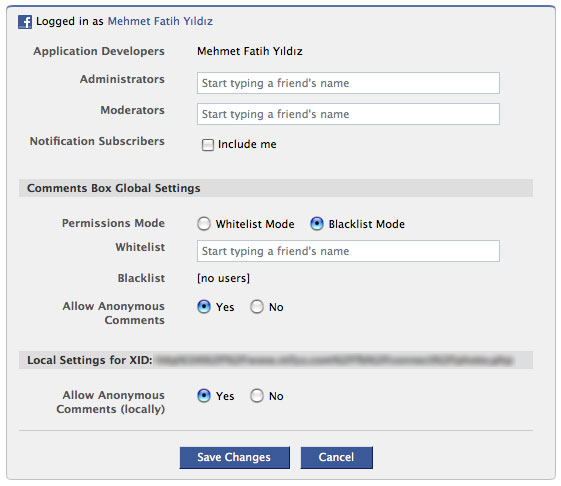Focus the Moderators friend name field
561x486 pixels.
(348, 114)
